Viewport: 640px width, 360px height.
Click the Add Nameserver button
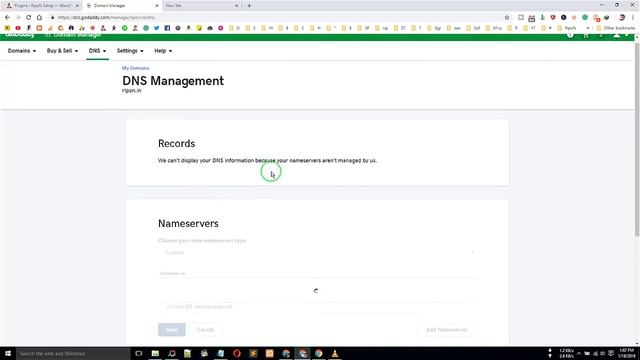[x=447, y=329]
